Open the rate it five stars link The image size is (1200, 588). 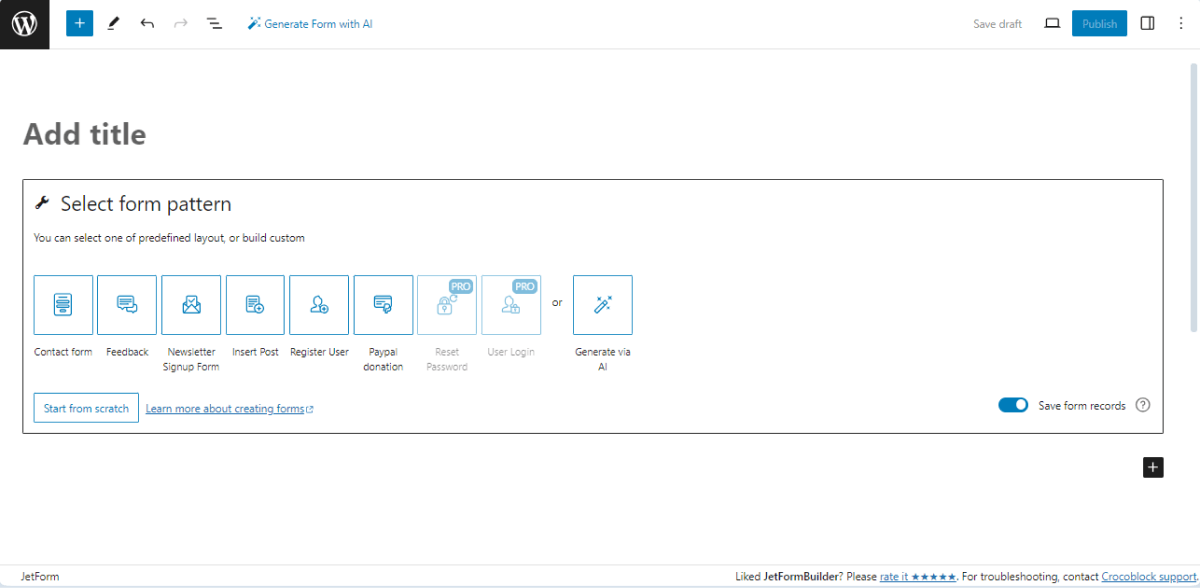tap(917, 577)
